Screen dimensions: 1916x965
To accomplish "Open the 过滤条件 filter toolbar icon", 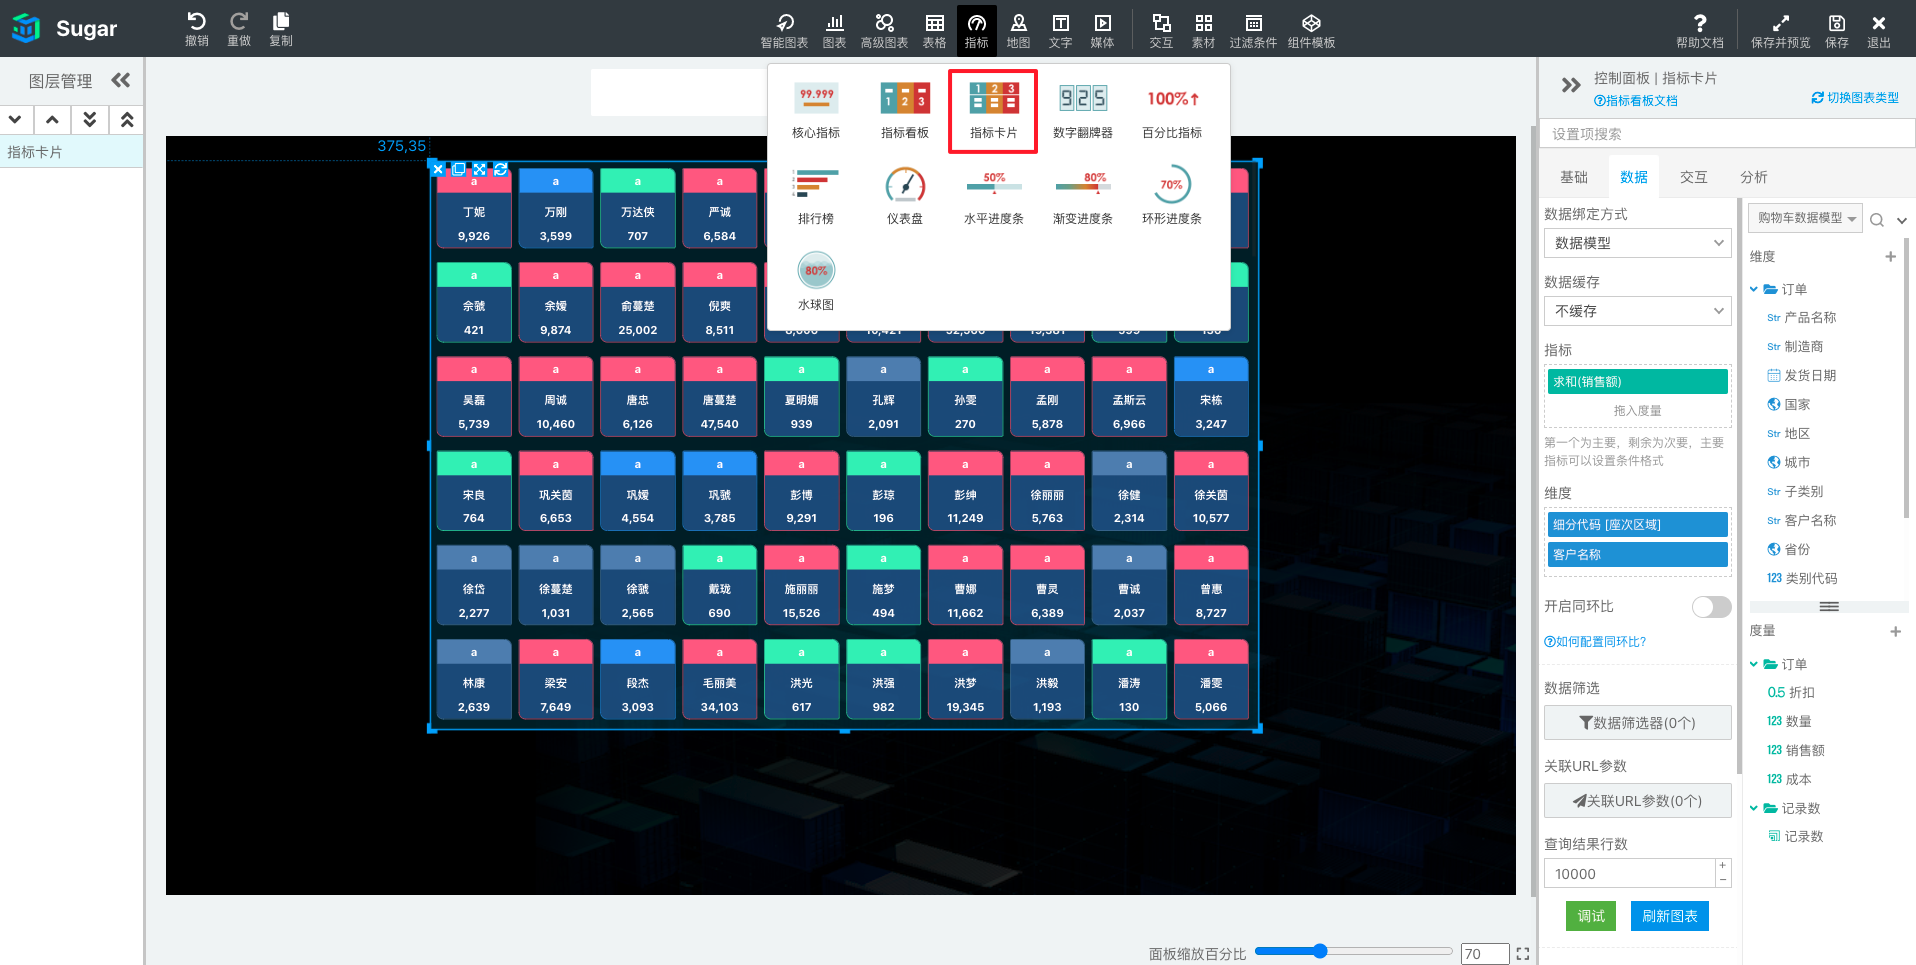I will 1253,30.
